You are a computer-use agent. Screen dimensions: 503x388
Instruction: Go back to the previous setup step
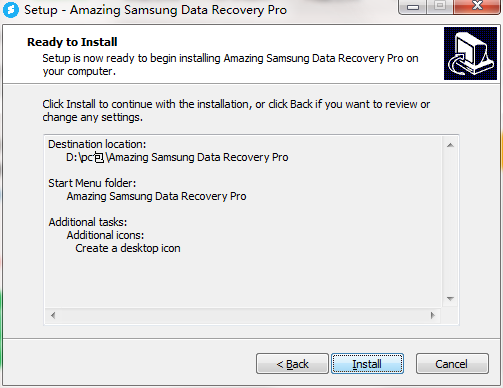[x=292, y=364]
